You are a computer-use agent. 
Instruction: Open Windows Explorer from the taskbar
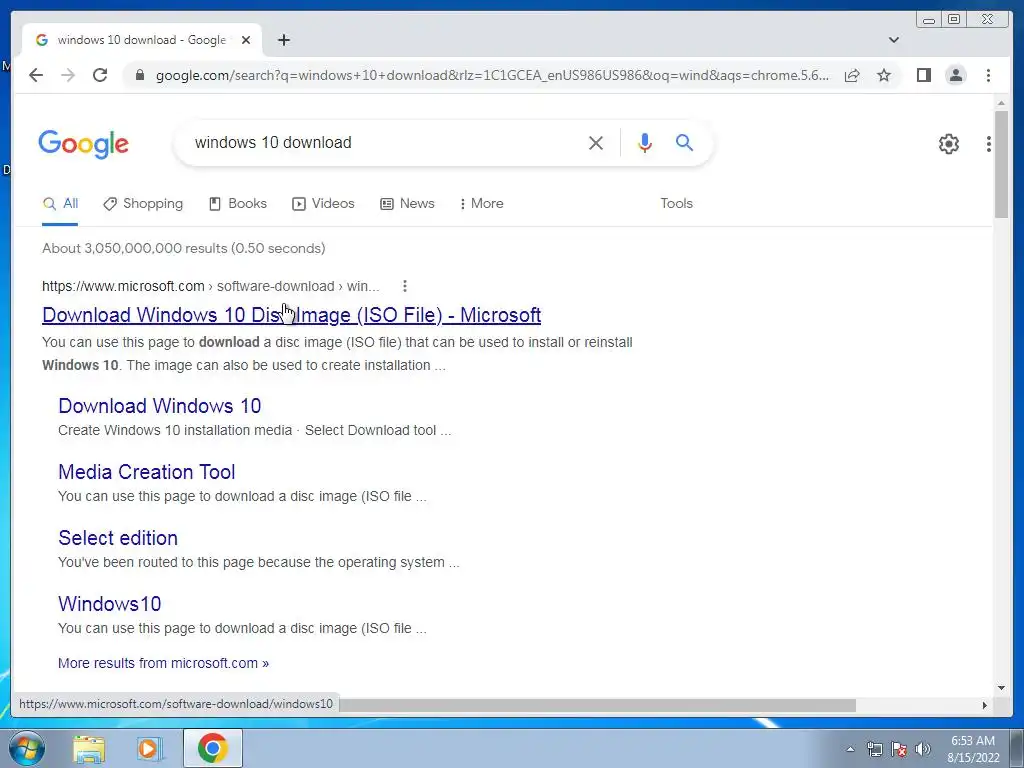[x=89, y=748]
